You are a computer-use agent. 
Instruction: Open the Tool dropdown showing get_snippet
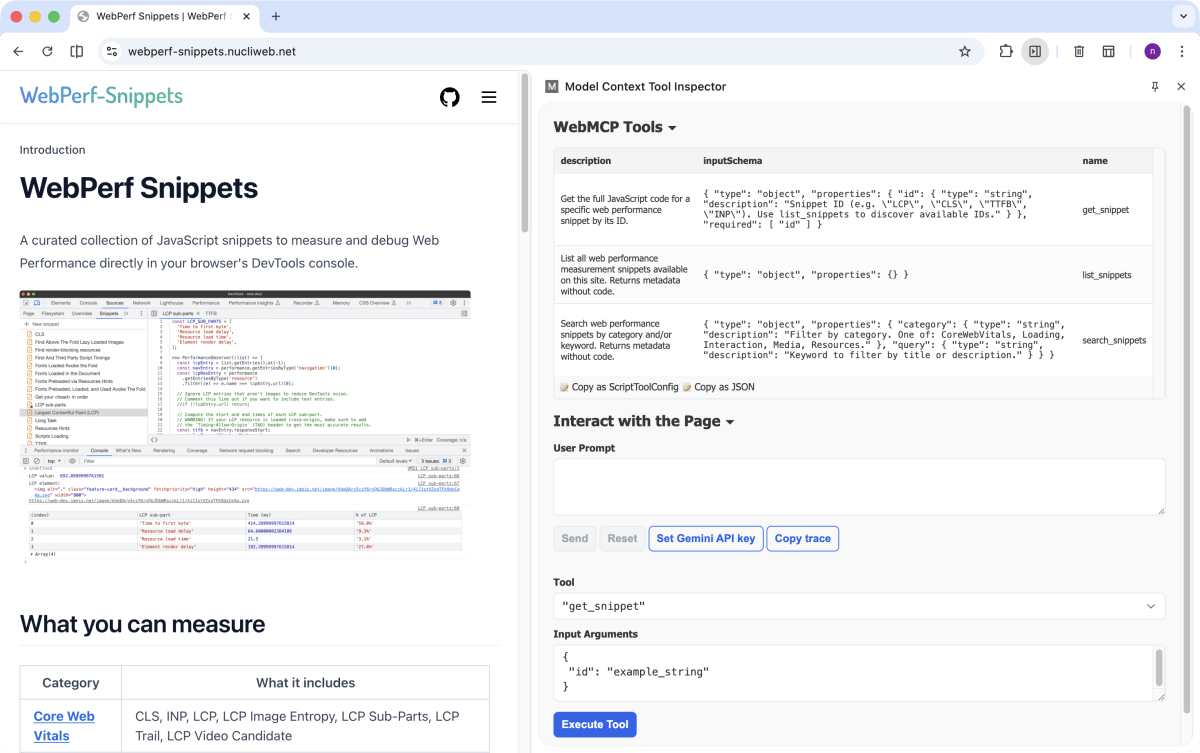(x=859, y=606)
